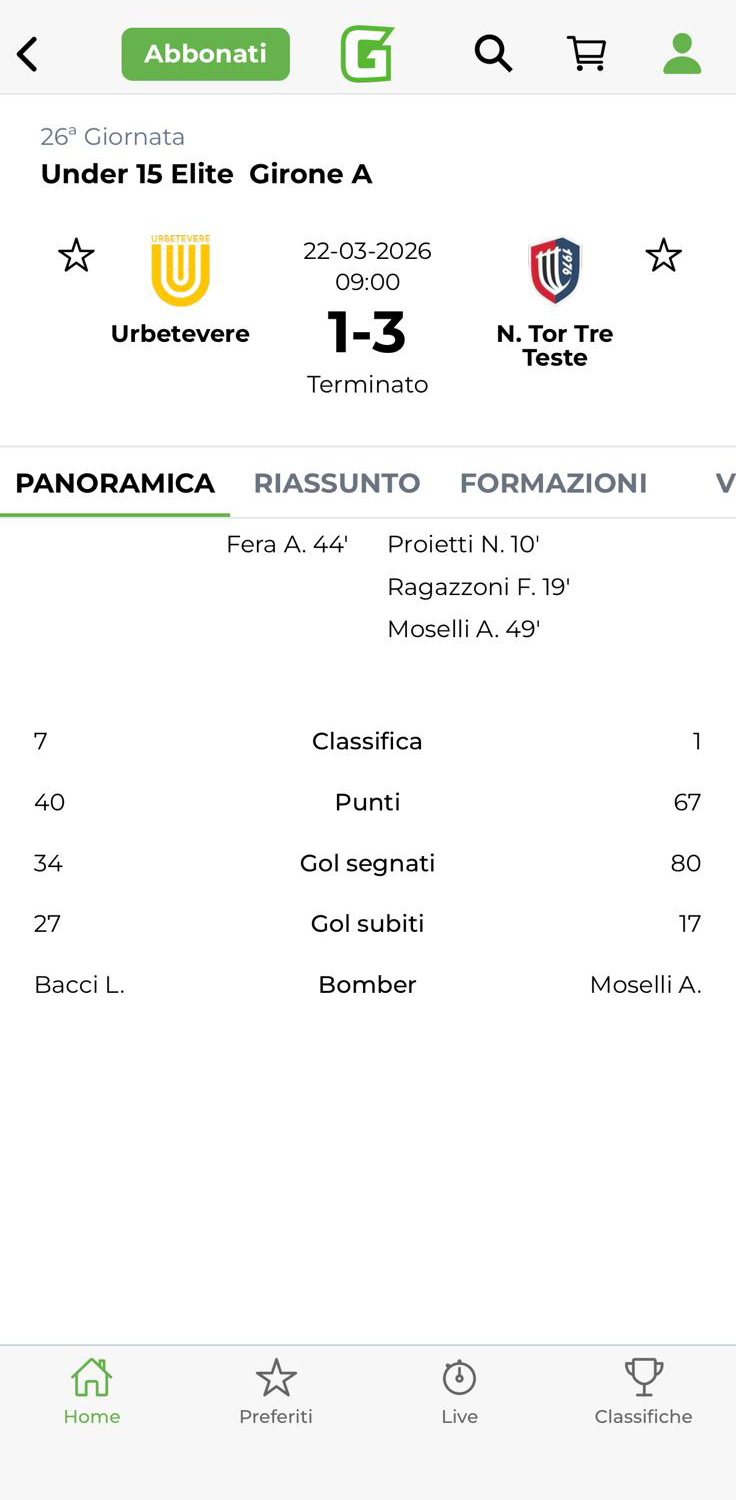This screenshot has width=736, height=1500.
Task: Open the Under 15 Elite Girone A link
Action: [x=206, y=174]
